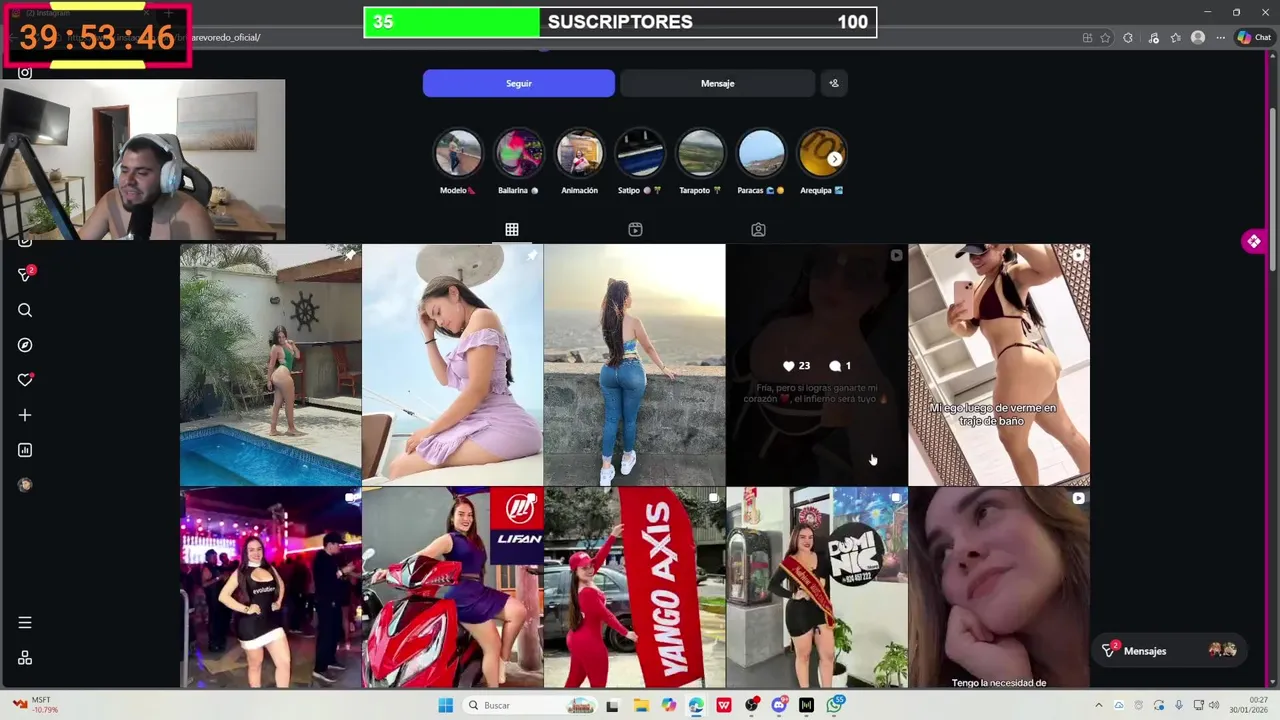
Task: Open Edge Settings and more ellipsis menu
Action: (x=1220, y=38)
